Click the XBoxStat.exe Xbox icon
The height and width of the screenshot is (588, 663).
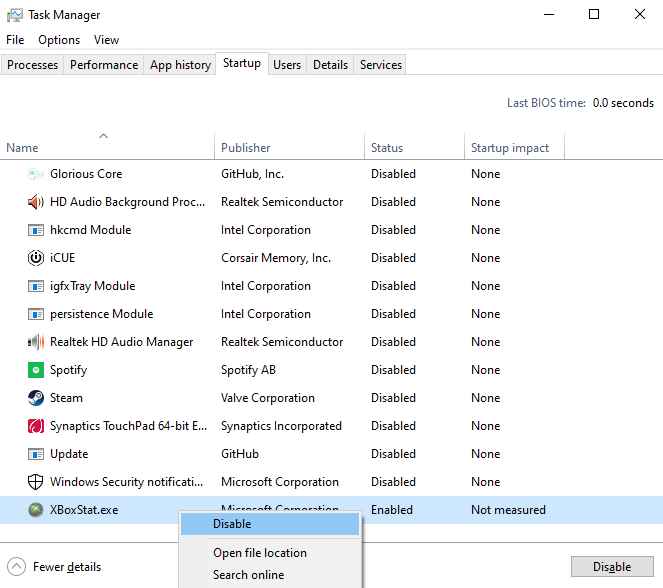(36, 510)
